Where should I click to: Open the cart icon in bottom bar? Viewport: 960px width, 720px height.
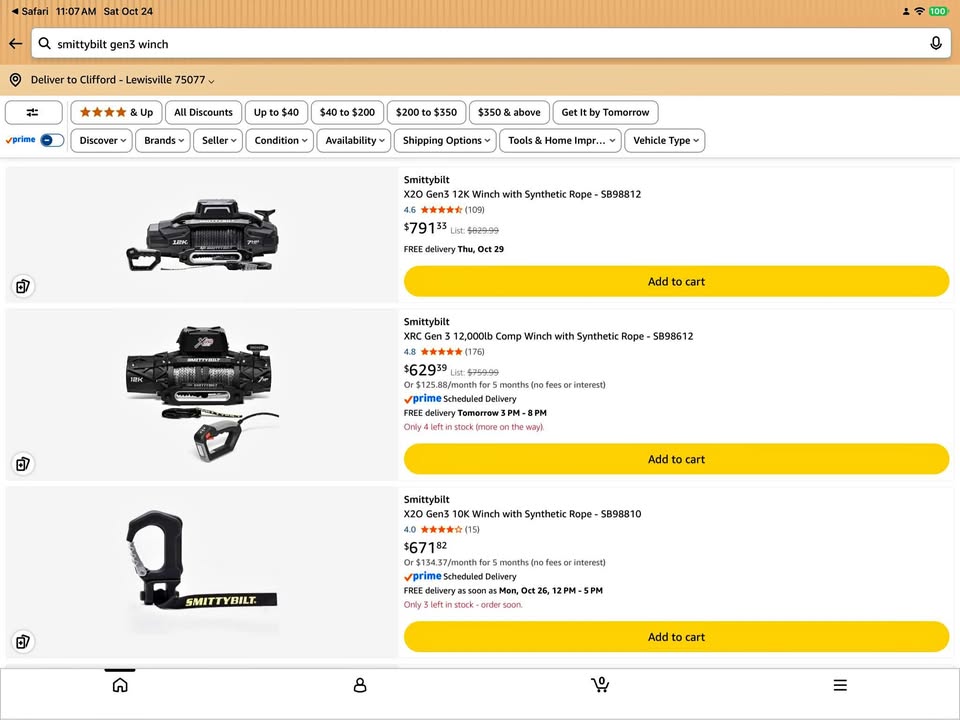click(x=600, y=684)
